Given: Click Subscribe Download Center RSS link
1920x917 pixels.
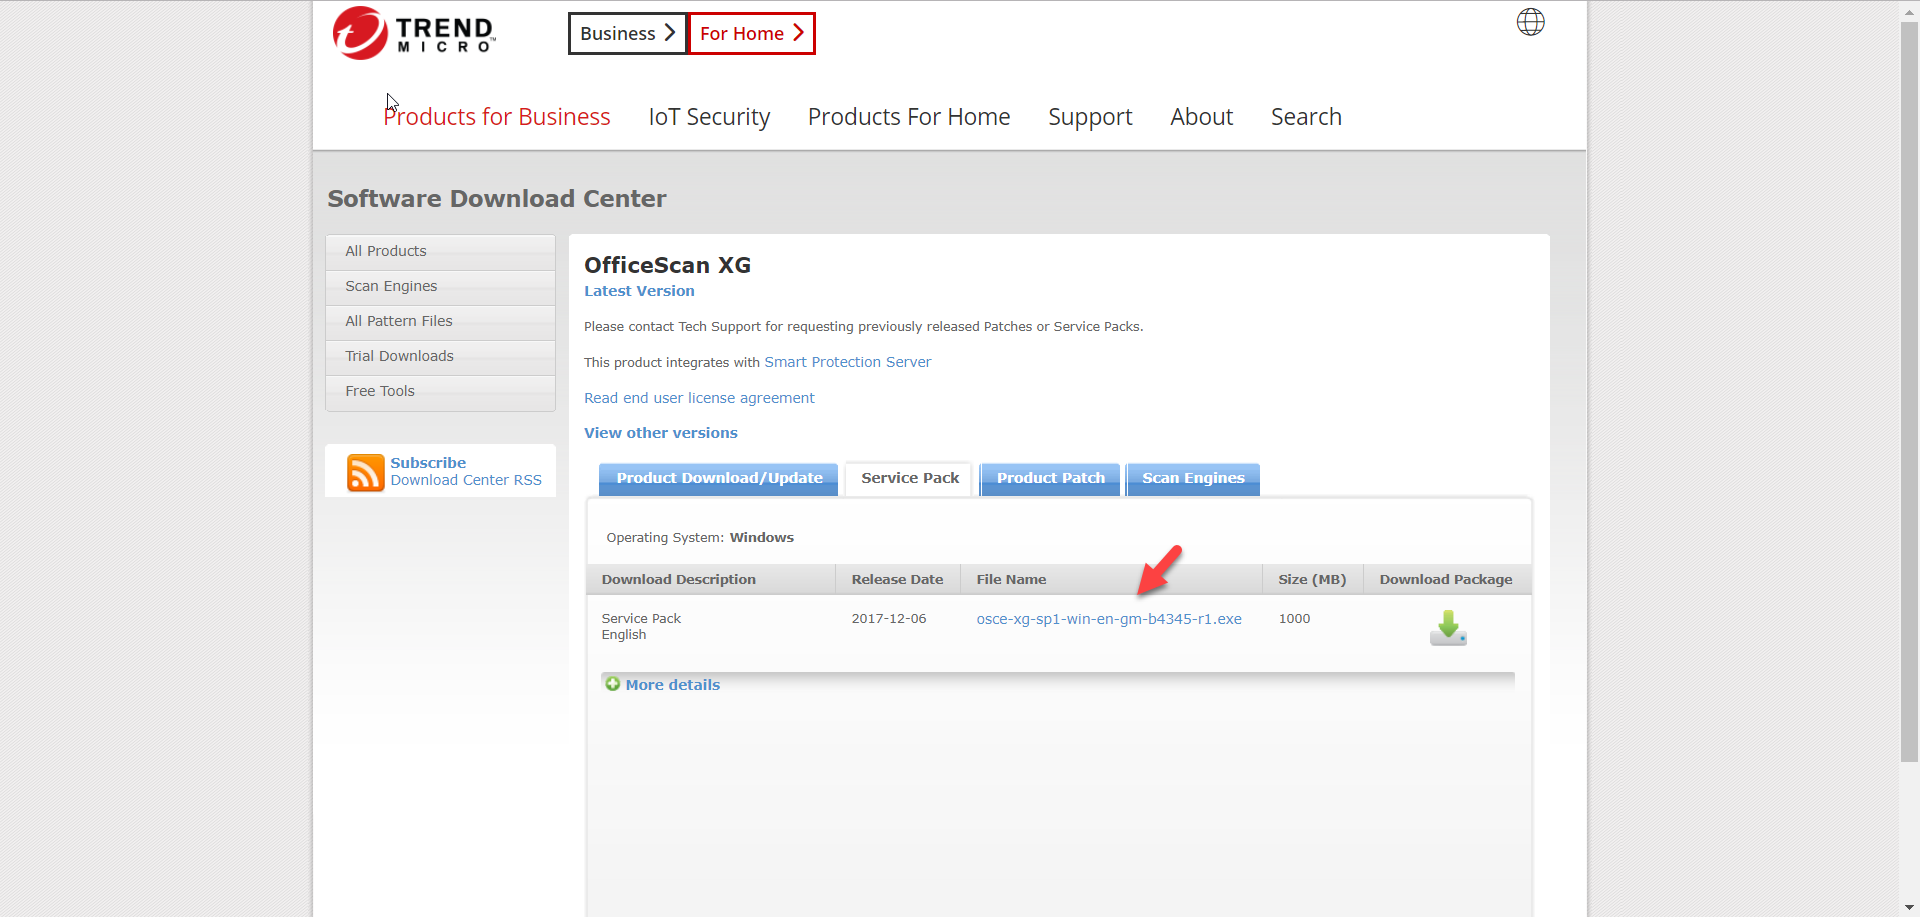Looking at the screenshot, I should 466,471.
